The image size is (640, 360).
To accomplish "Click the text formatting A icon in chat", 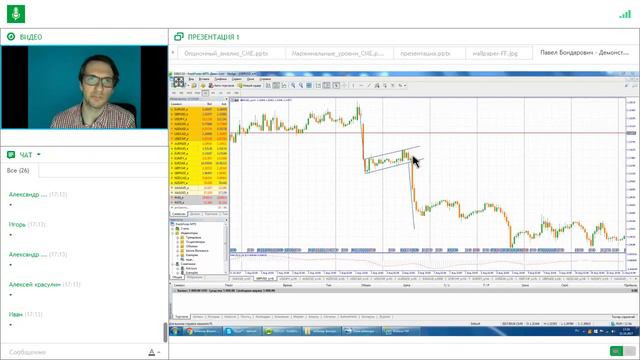I will point(151,352).
